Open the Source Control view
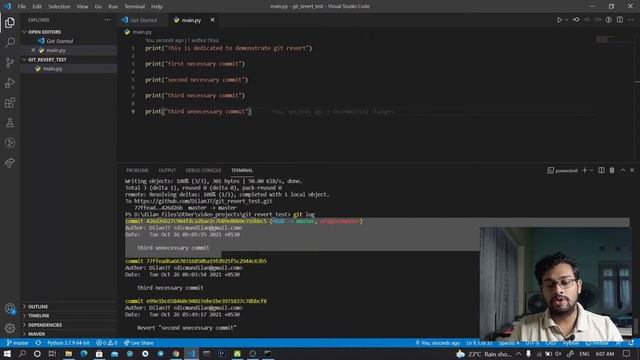640x360 pixels. (10, 62)
